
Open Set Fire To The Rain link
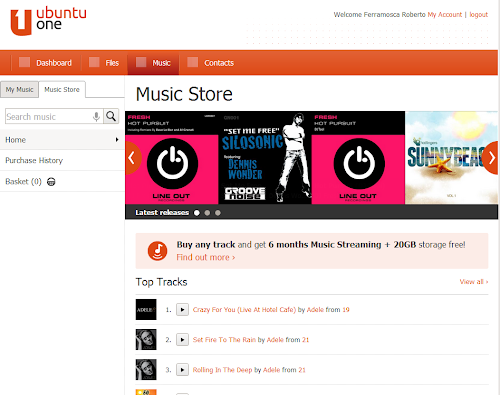224,340
